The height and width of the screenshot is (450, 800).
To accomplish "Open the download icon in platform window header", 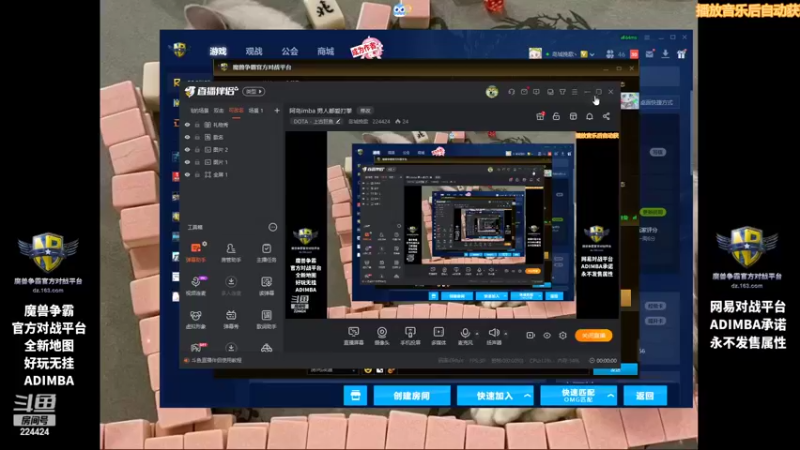I will point(665,54).
